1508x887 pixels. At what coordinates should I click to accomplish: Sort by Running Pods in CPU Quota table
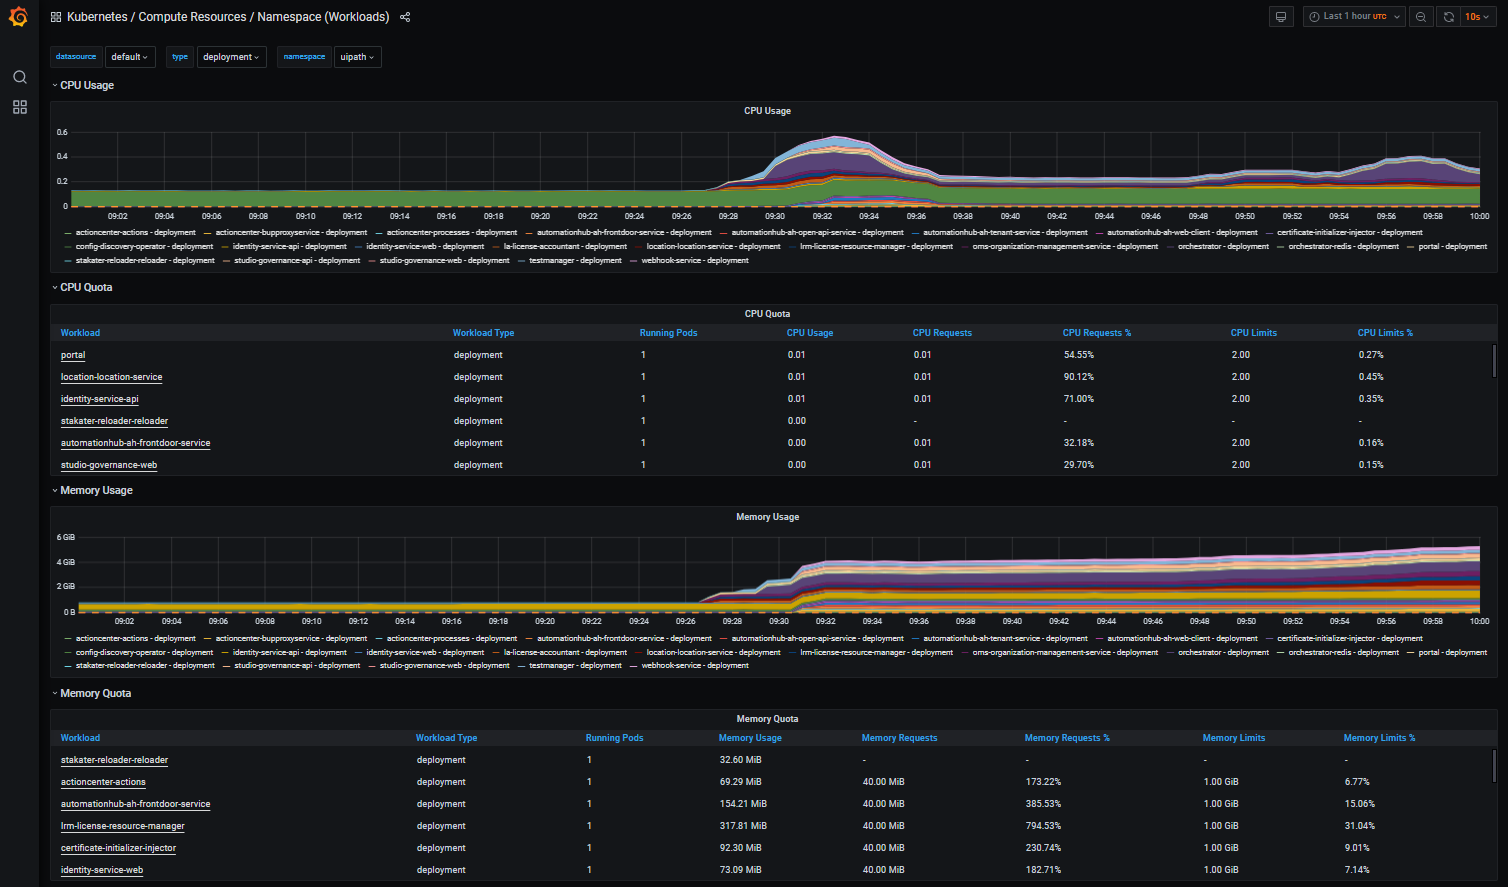pyautogui.click(x=669, y=333)
